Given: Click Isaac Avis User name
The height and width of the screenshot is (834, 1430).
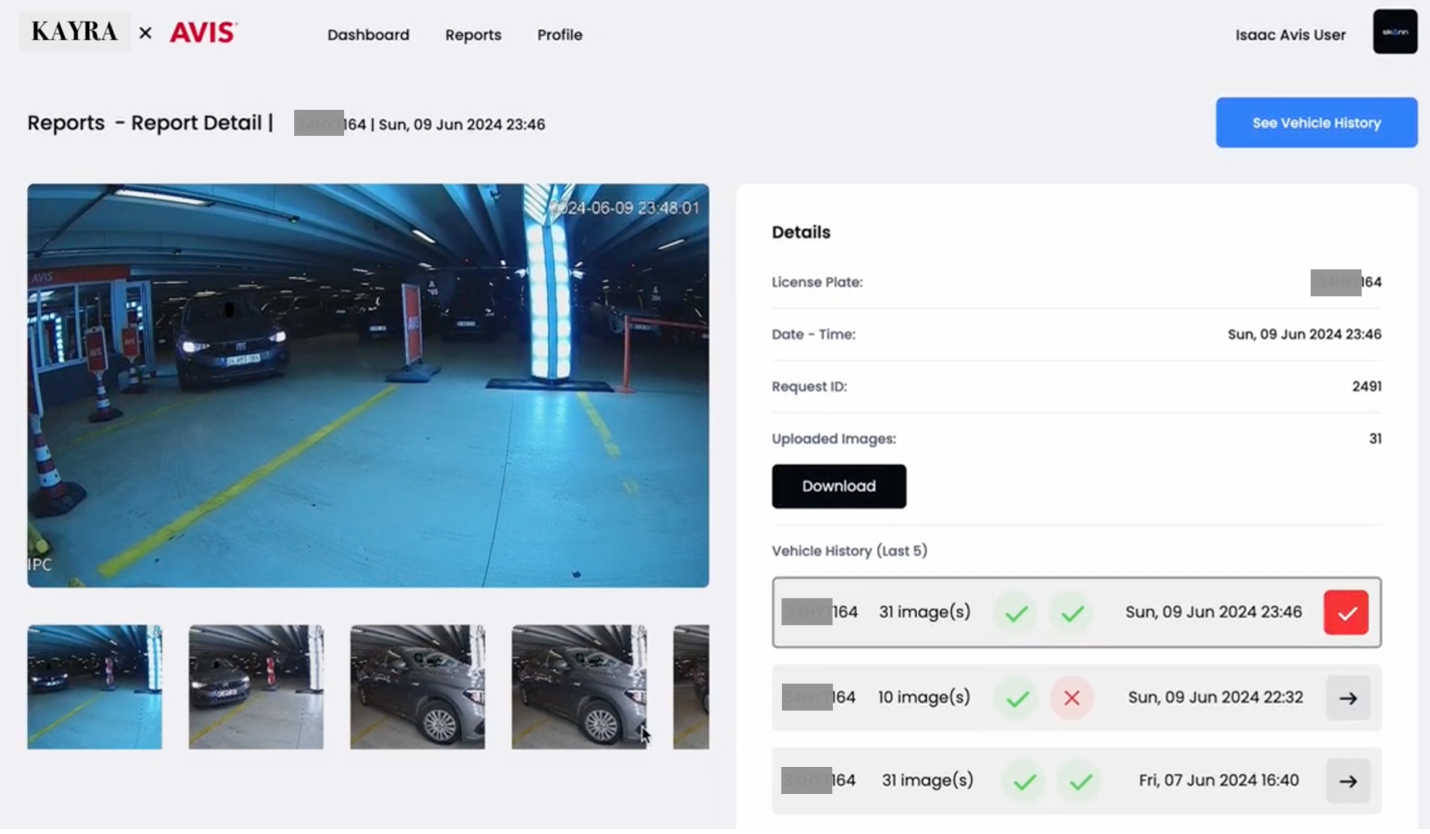Looking at the screenshot, I should click(1290, 35).
